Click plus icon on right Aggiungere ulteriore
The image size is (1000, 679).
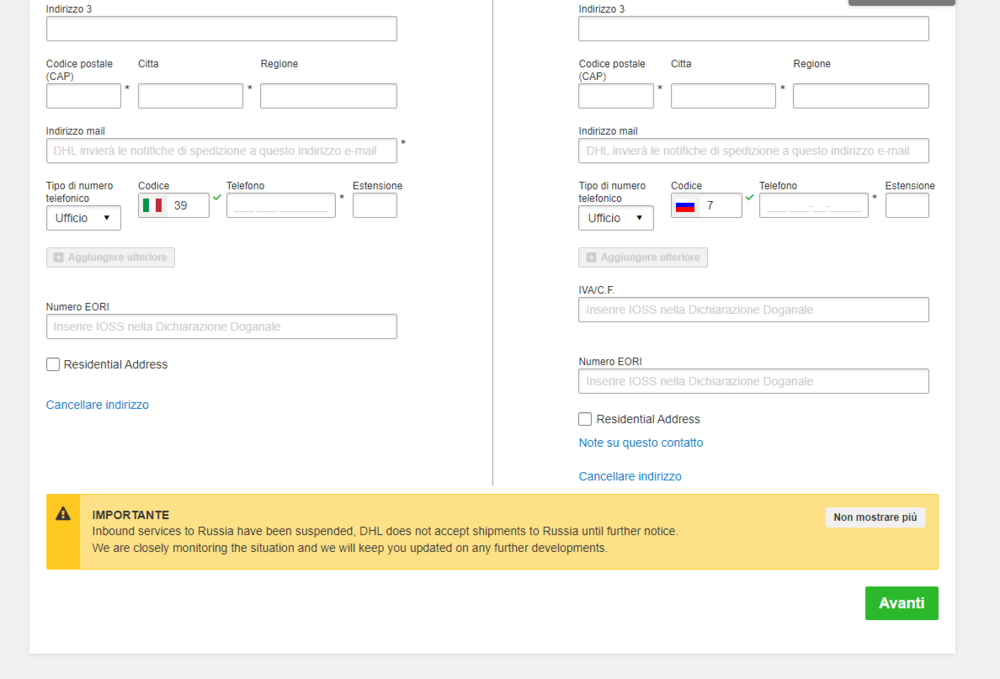coord(590,258)
